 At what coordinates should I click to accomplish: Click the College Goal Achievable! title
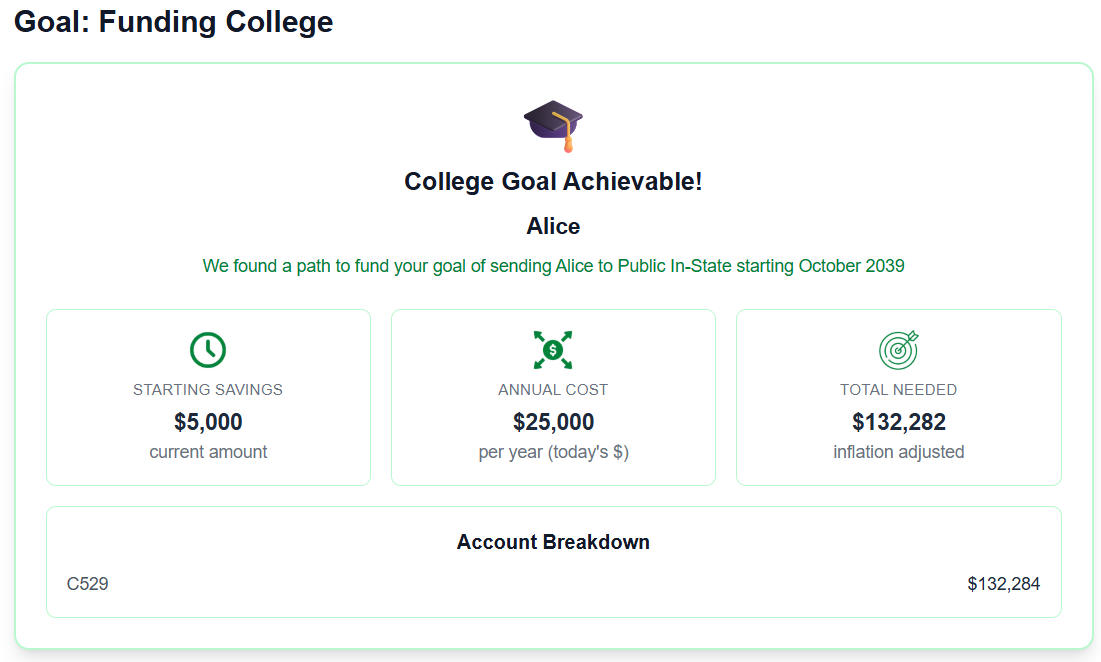click(x=553, y=182)
